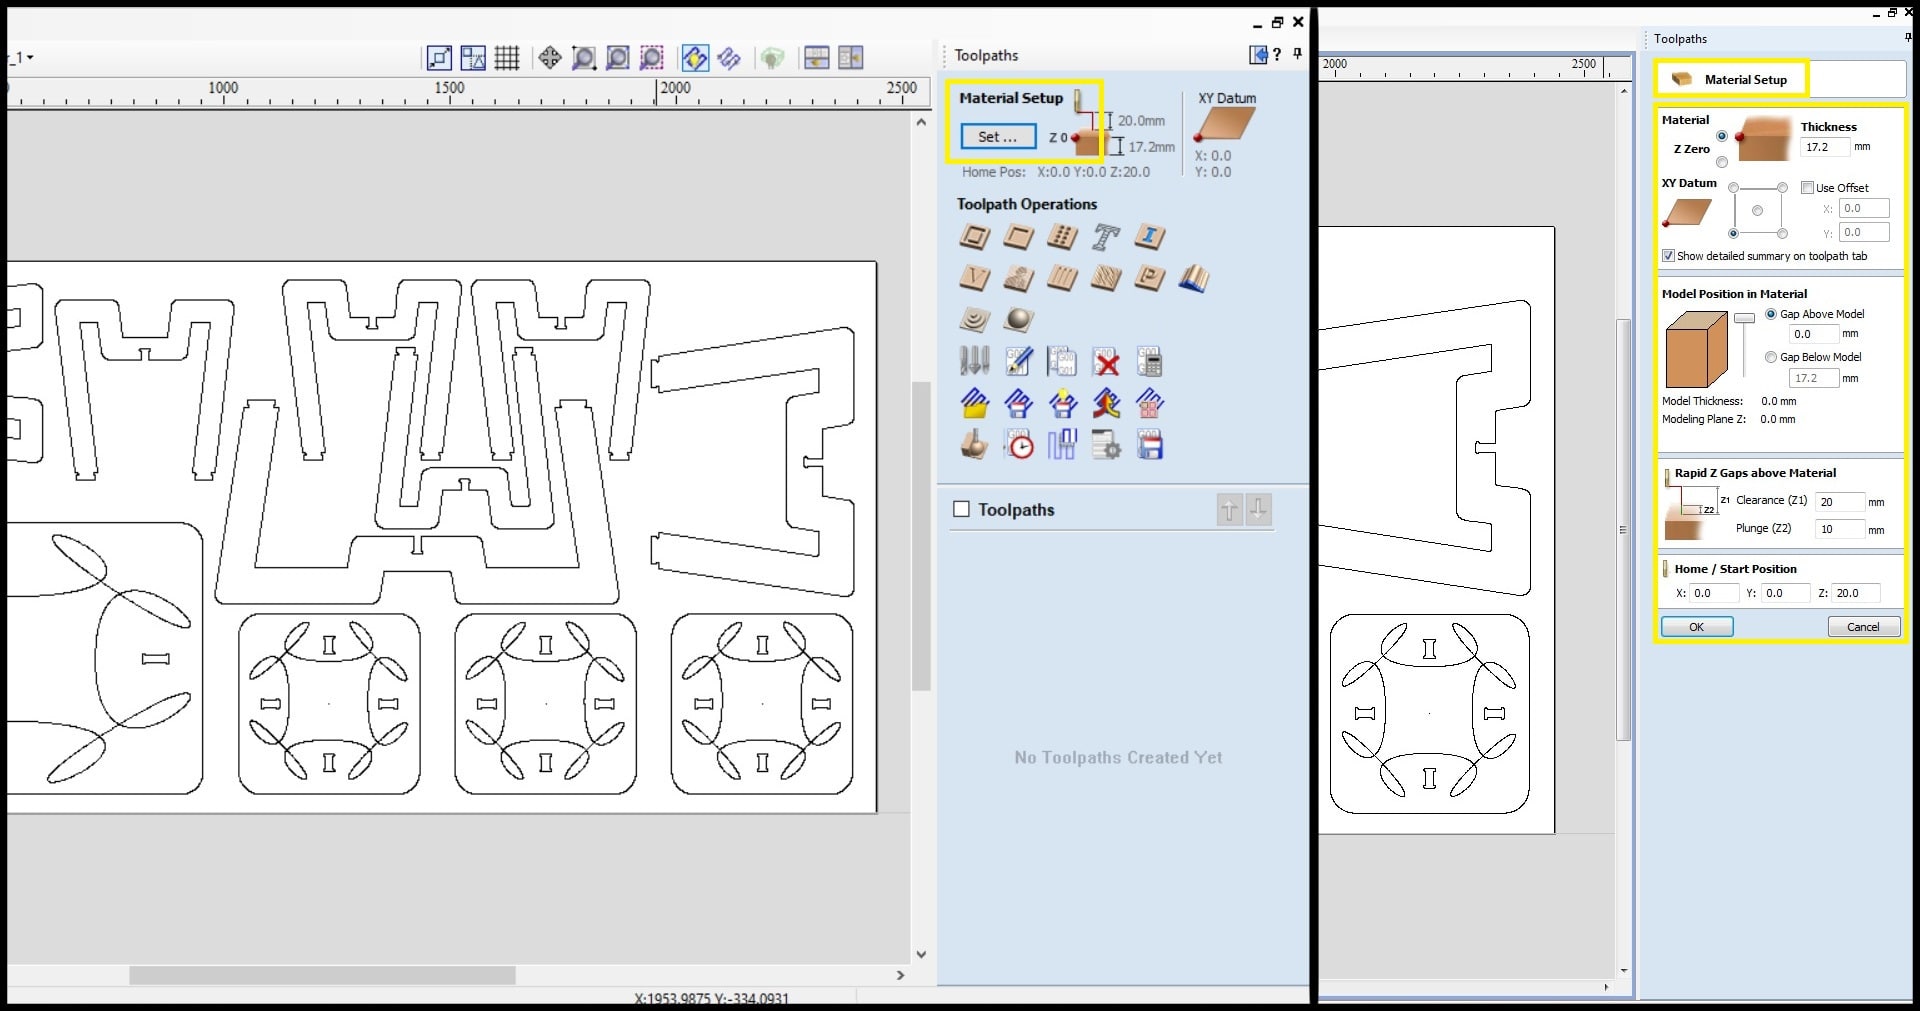Choose the center XY Datum radio button
Screen dimensions: 1920x1011
click(1757, 211)
